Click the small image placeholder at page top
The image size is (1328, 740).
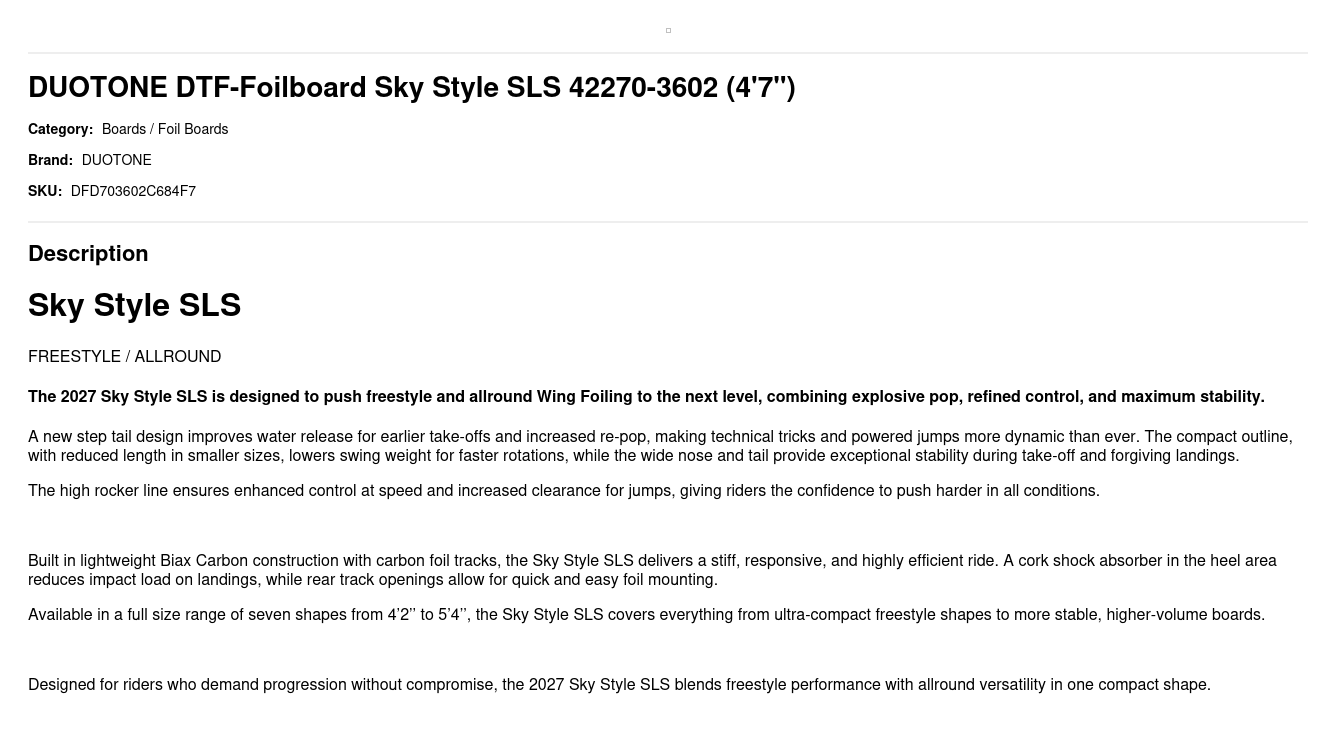[x=668, y=30]
